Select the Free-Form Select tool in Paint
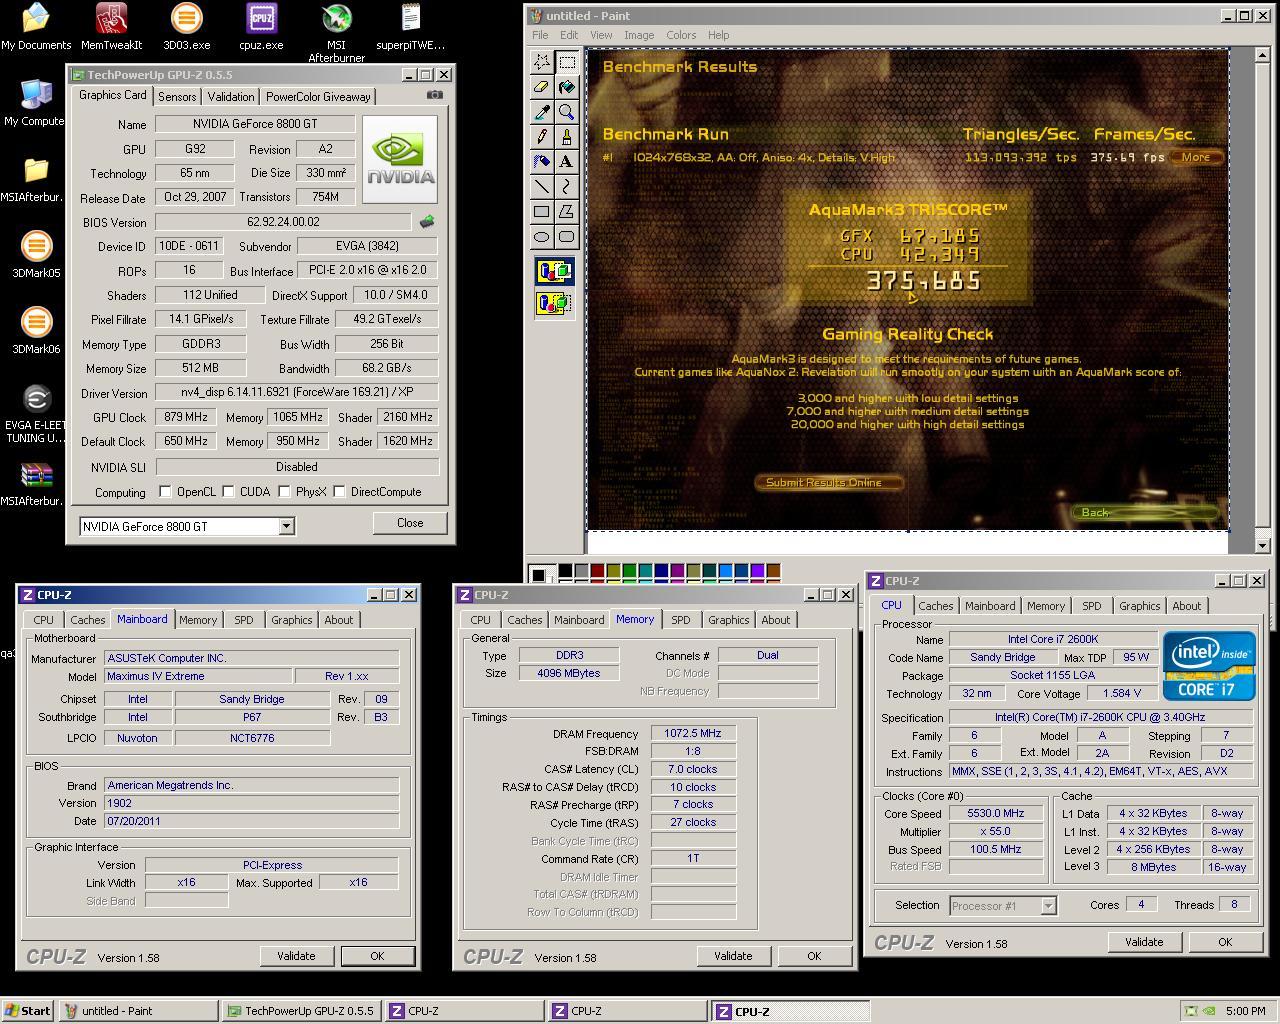The height and width of the screenshot is (1024, 1280). click(541, 62)
